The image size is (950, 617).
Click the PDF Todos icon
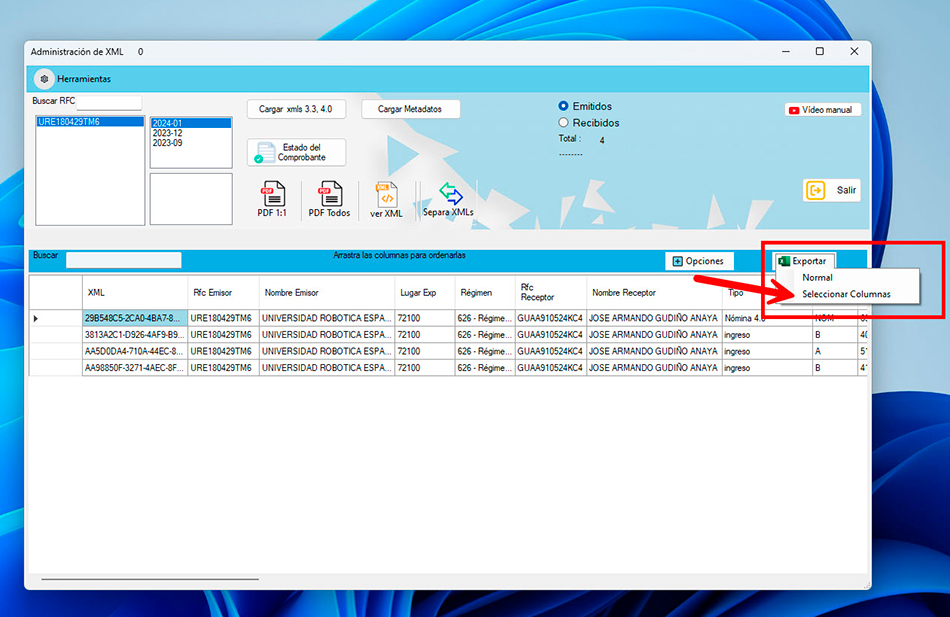(x=329, y=194)
